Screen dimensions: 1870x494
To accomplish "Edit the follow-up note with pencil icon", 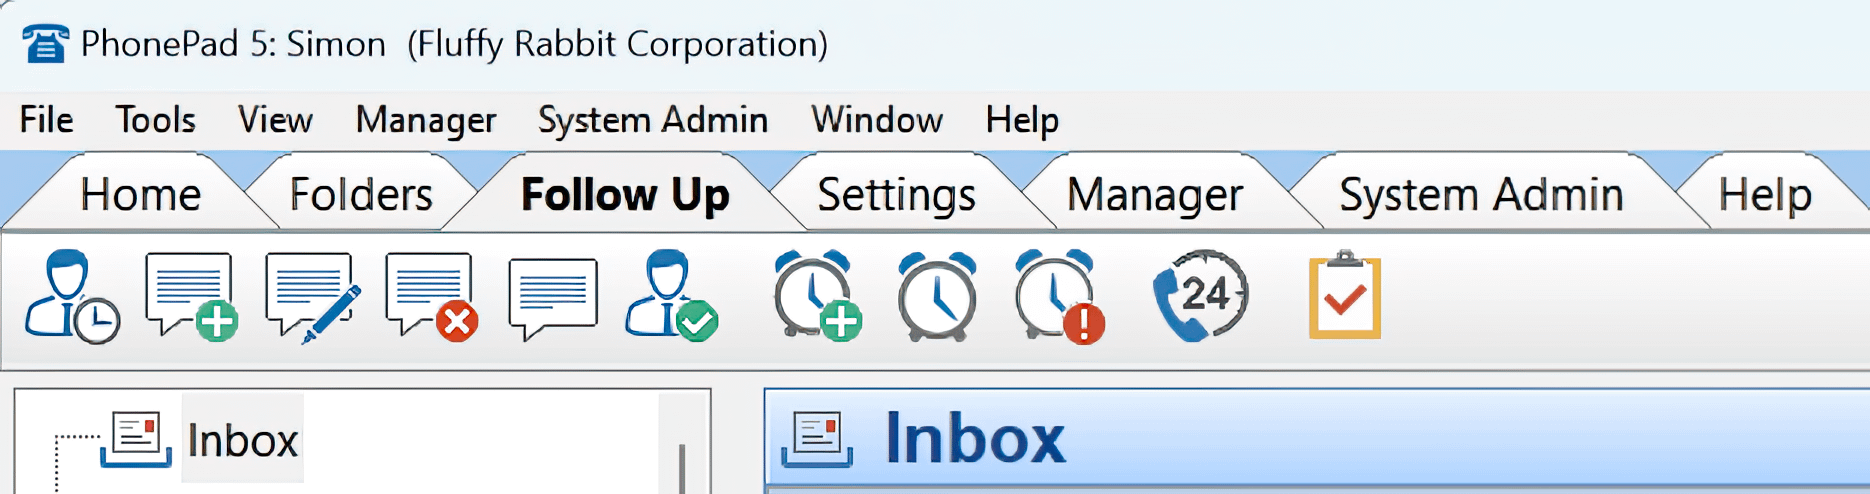I will pos(312,297).
